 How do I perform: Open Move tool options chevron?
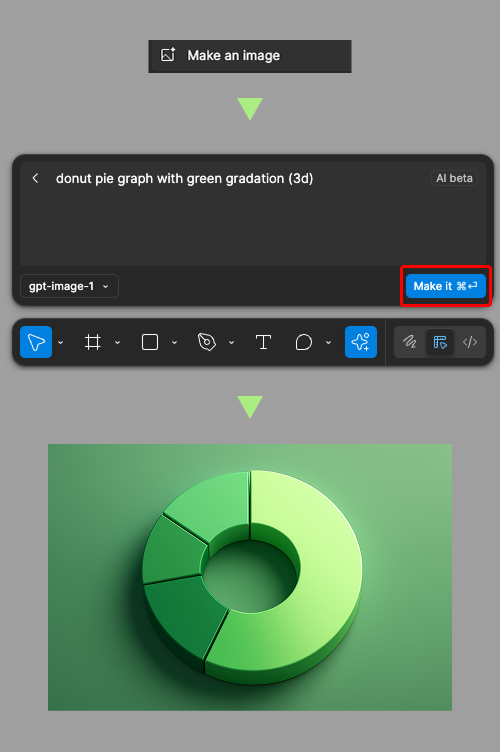click(60, 342)
